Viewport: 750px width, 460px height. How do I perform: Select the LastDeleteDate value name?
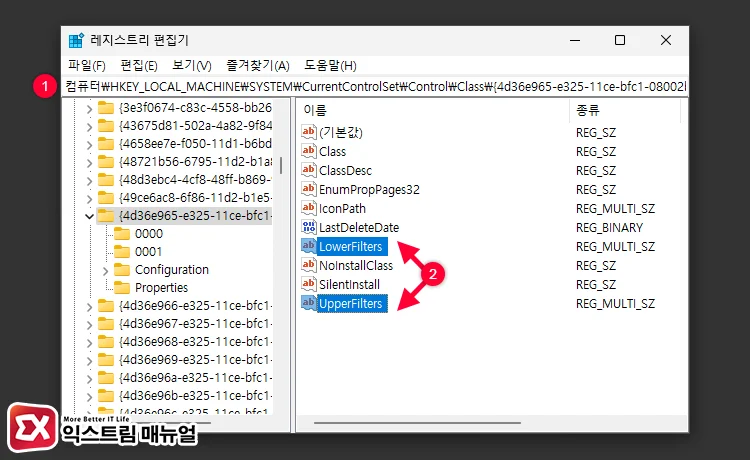[x=359, y=228]
